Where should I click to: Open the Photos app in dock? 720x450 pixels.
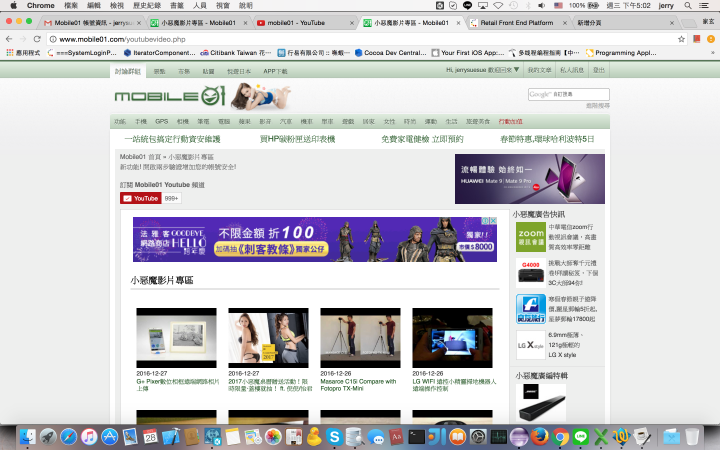(x=273, y=437)
